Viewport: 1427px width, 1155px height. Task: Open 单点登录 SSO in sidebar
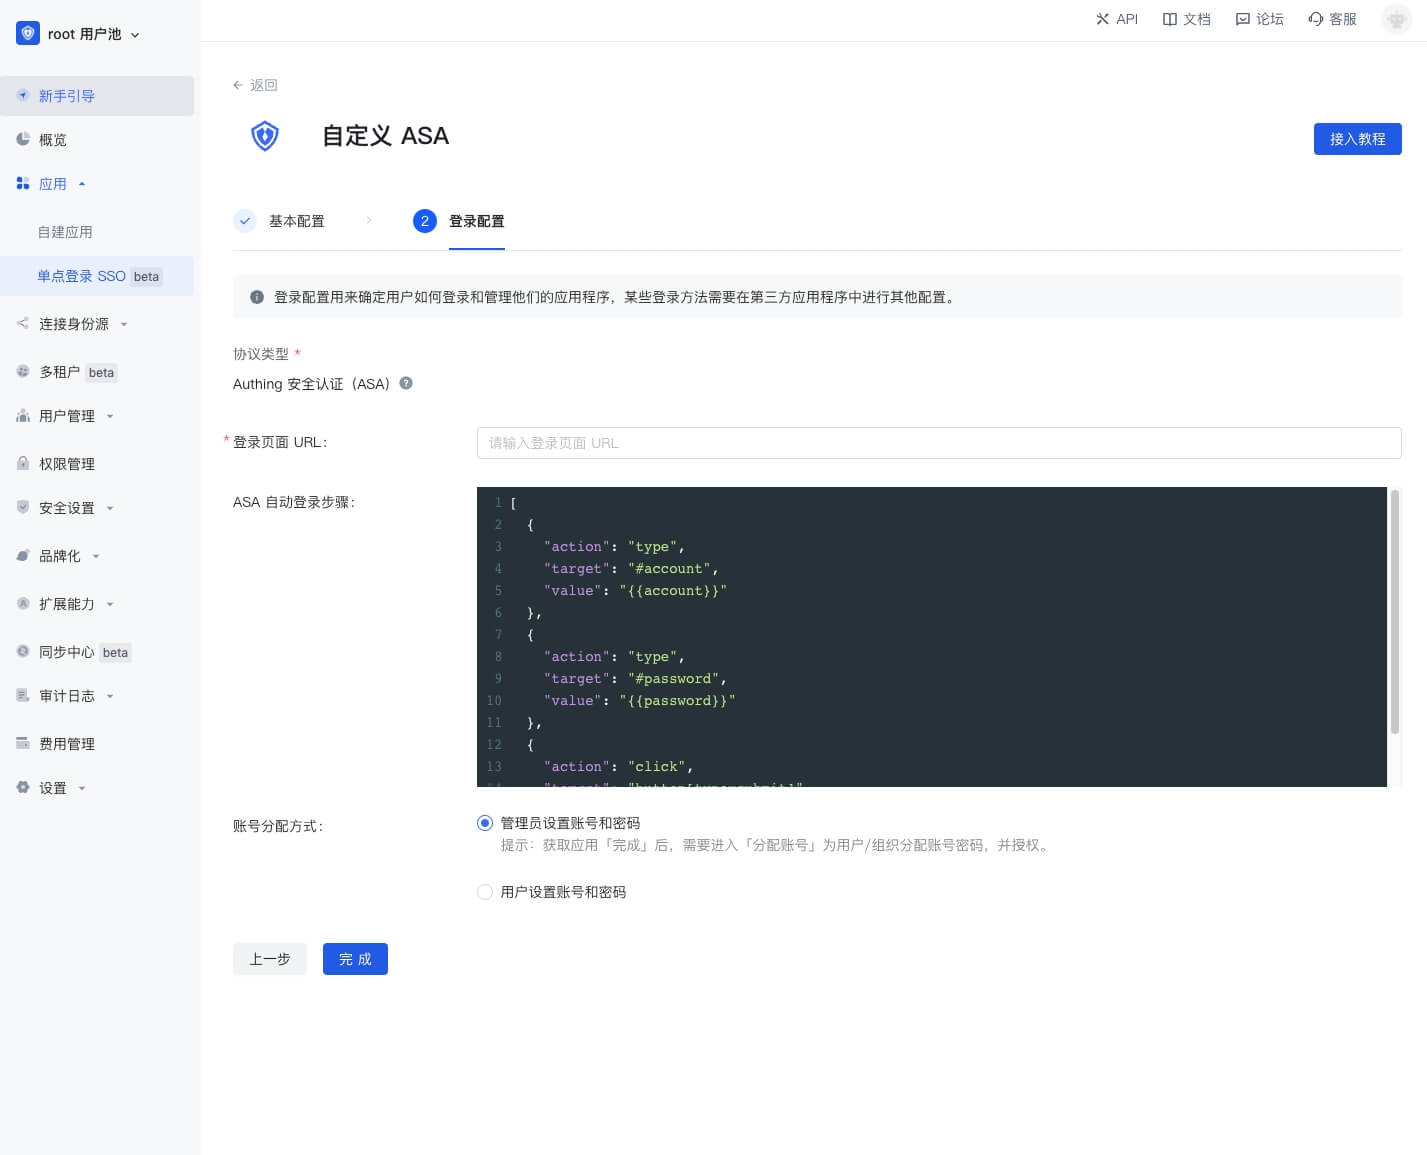click(x=82, y=276)
